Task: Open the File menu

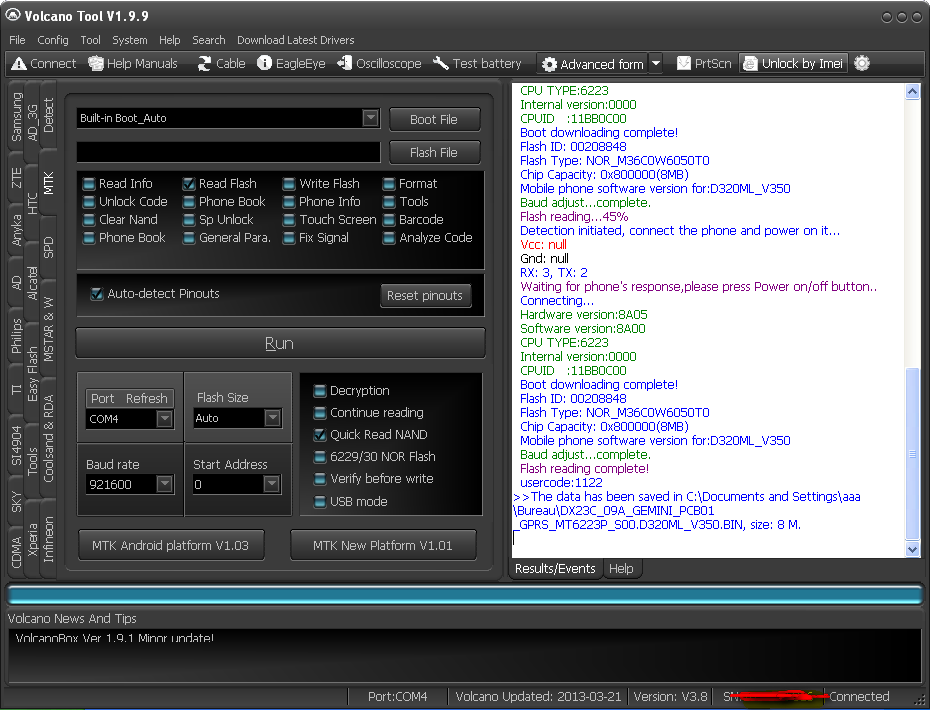Action: pos(17,40)
